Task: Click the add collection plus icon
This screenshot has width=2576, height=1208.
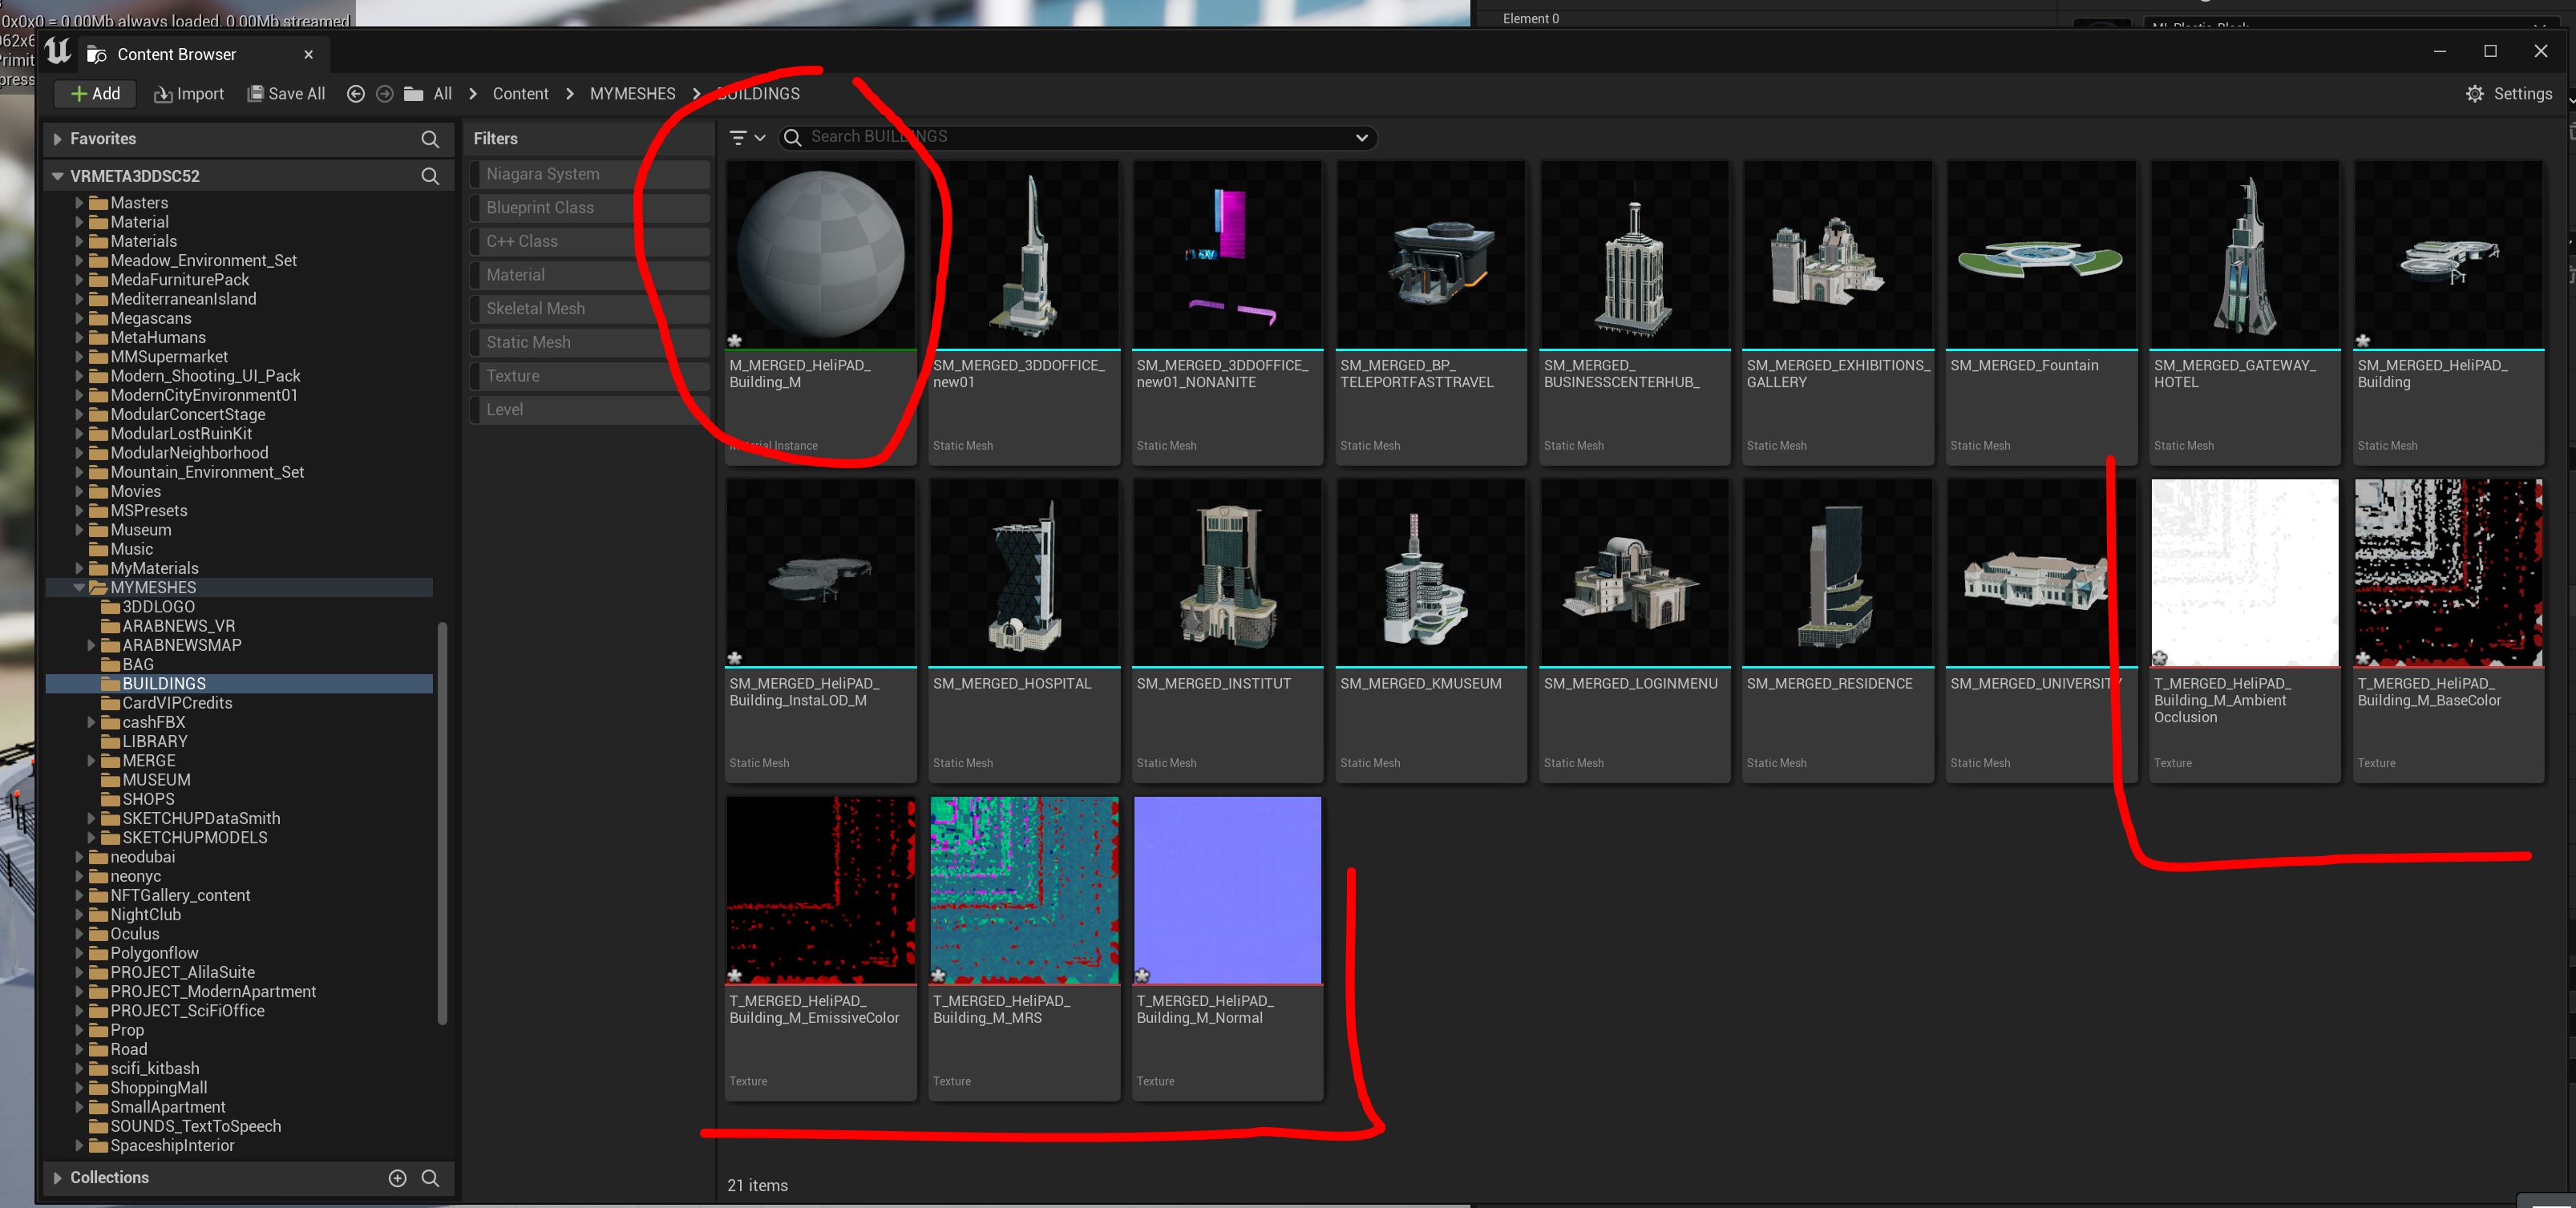Action: [397, 1178]
